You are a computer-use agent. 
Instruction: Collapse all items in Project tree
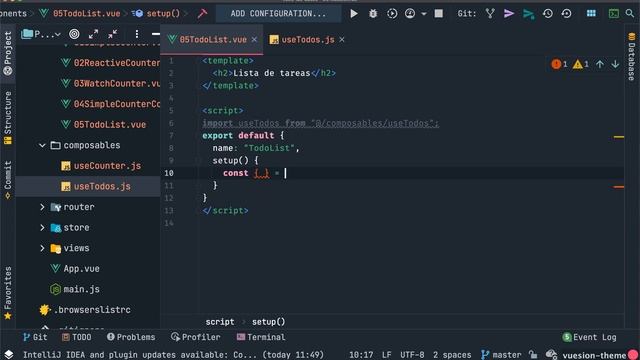113,34
